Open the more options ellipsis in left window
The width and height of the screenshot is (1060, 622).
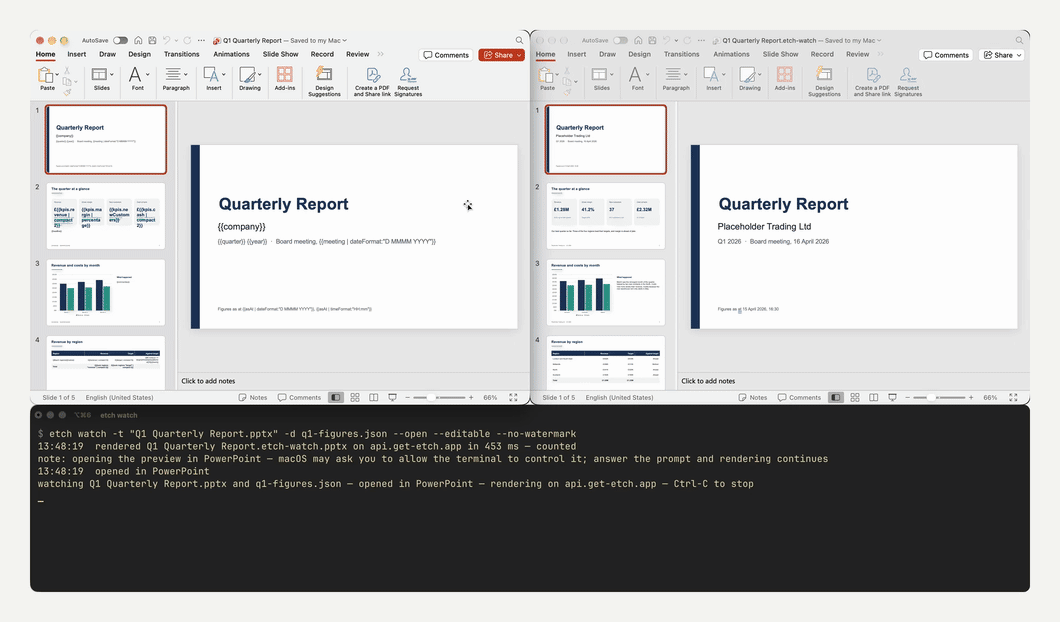click(201, 41)
